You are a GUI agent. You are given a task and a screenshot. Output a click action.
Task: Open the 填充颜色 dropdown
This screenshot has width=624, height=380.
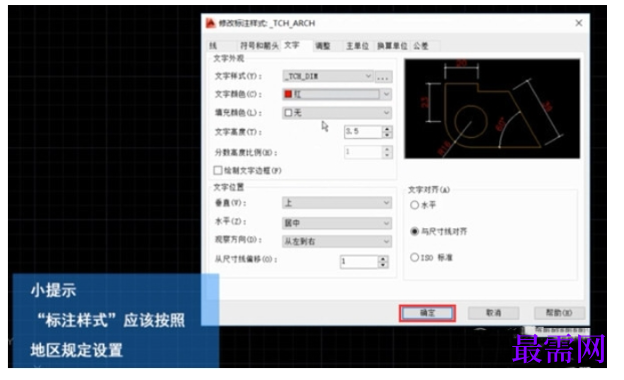(x=337, y=113)
